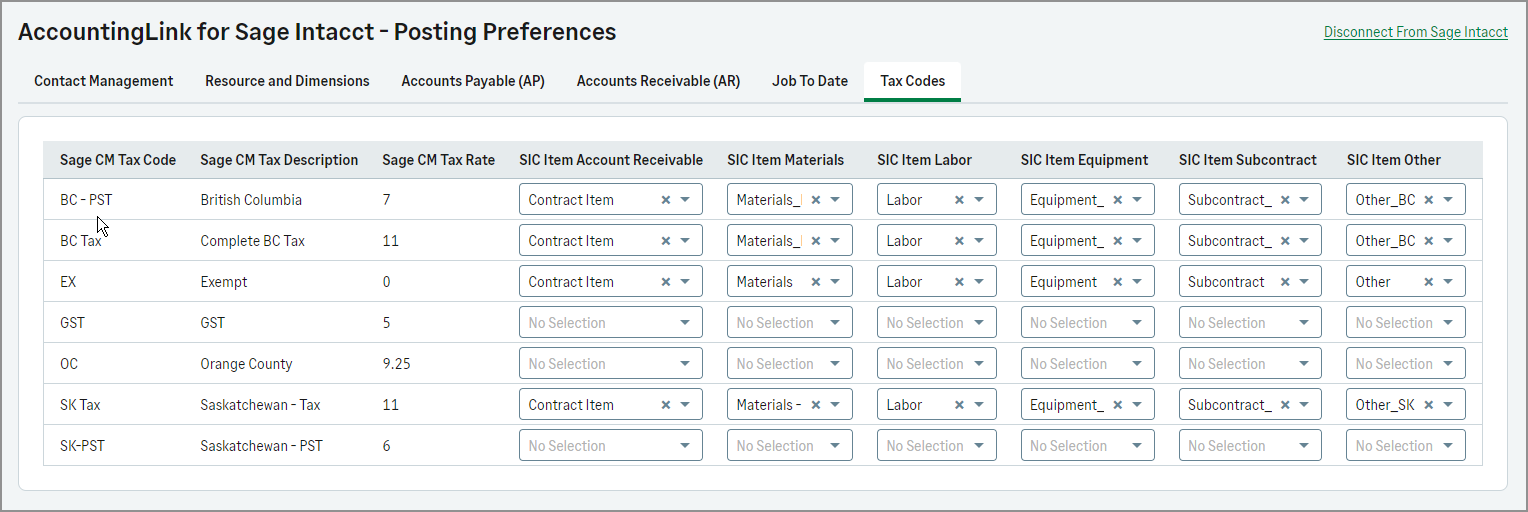Select the Orange County description cell
The height and width of the screenshot is (512, 1528).
246,364
